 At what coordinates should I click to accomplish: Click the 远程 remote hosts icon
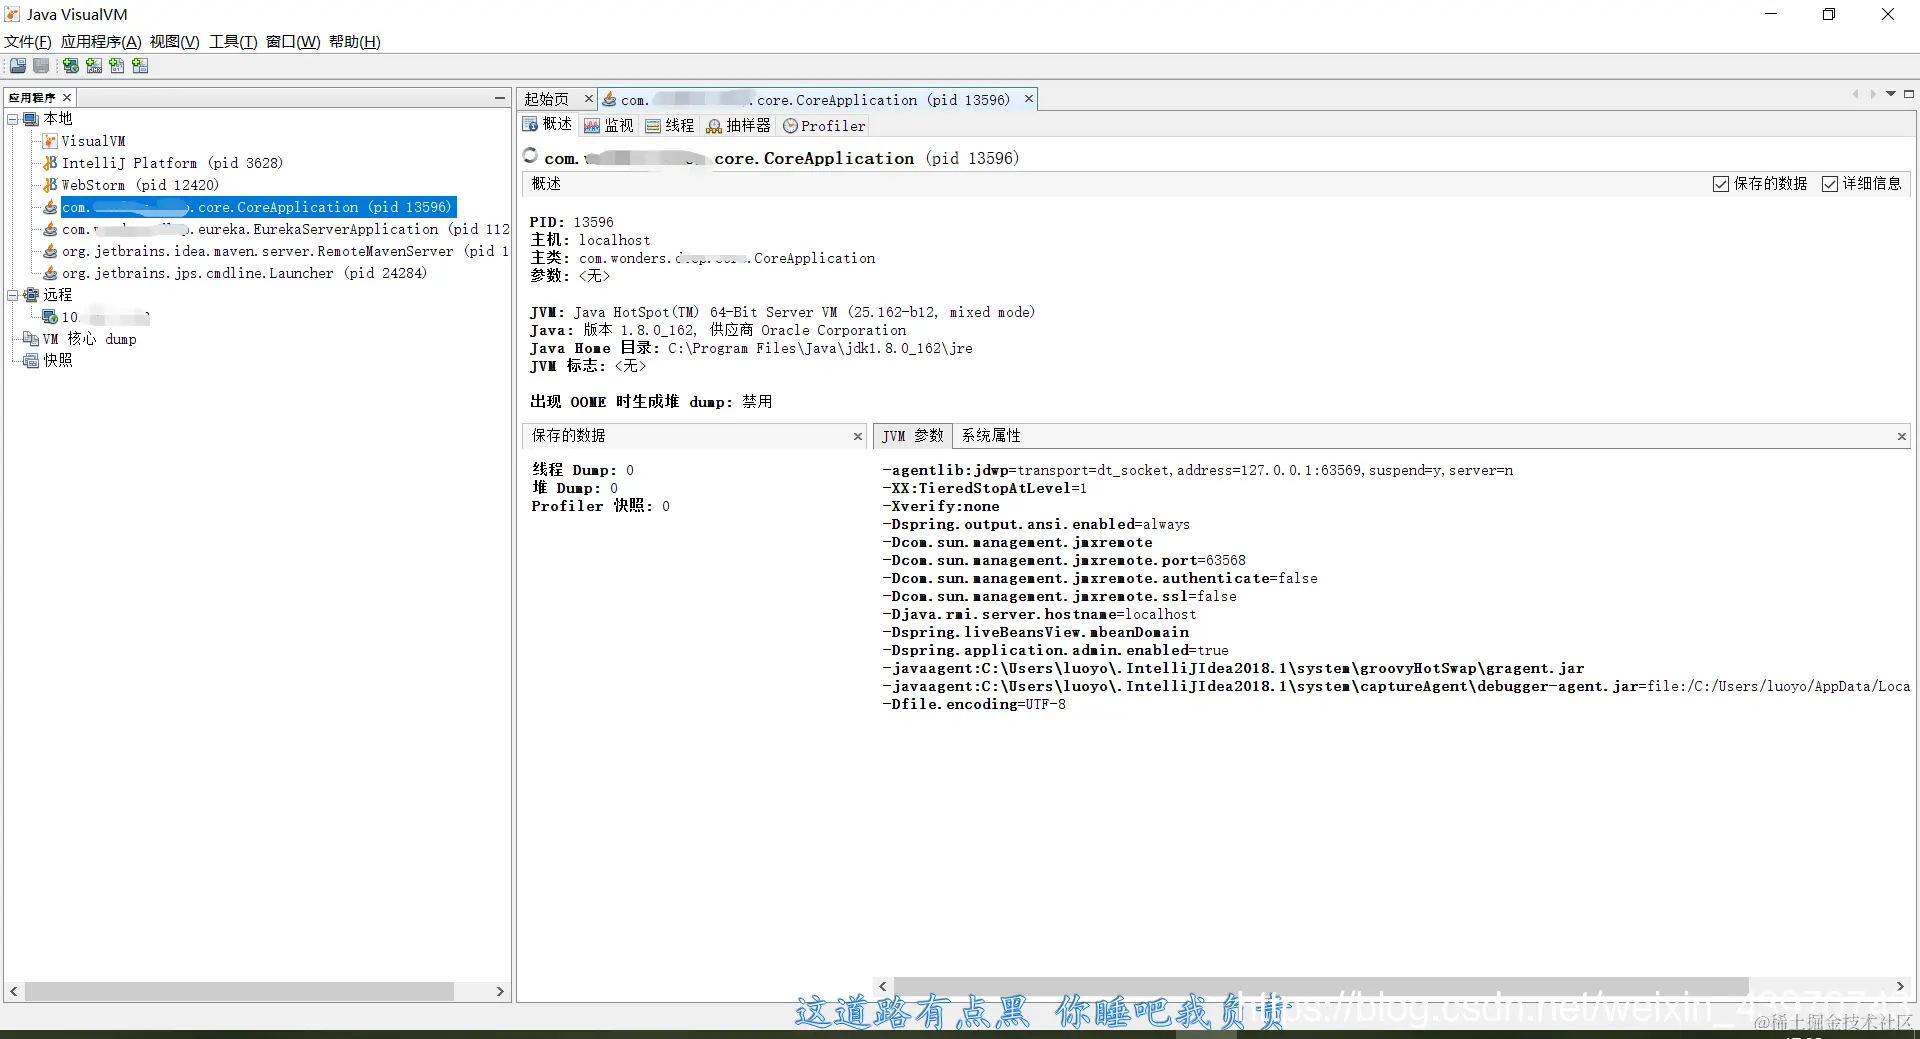pyautogui.click(x=31, y=295)
